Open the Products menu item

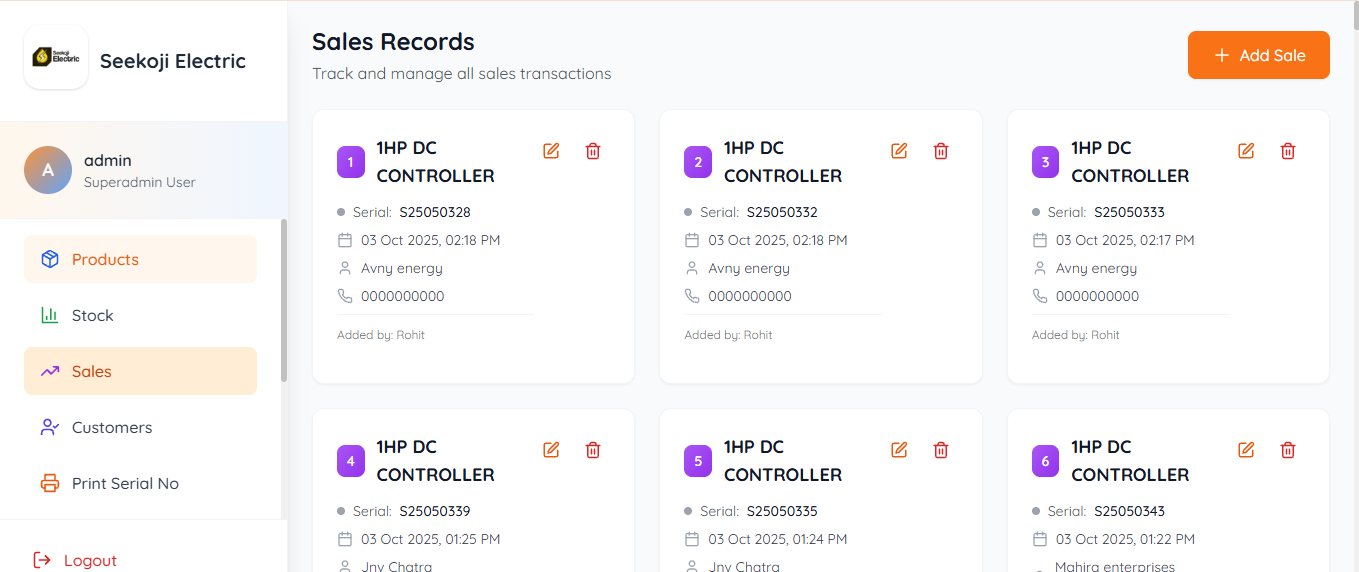(x=140, y=259)
